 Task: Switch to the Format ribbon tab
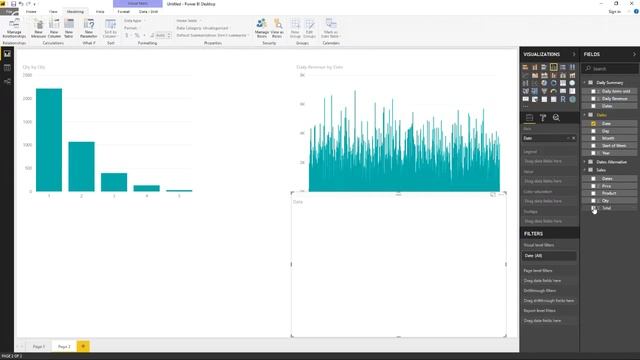[x=124, y=11]
